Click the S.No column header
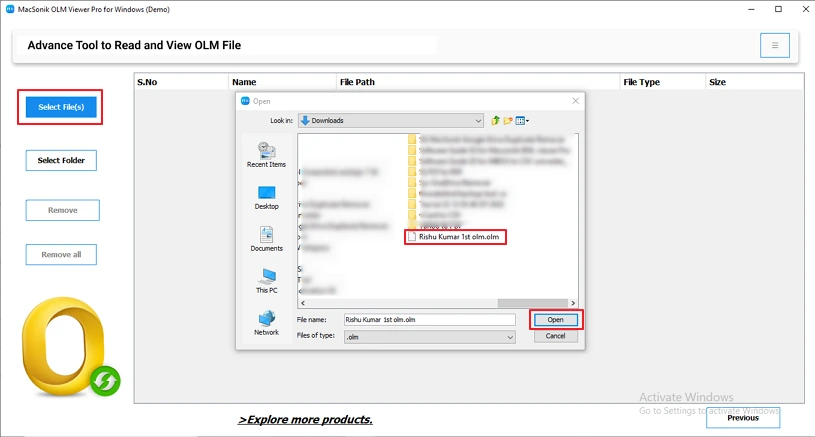Screen dimensions: 815x437 (x=181, y=82)
